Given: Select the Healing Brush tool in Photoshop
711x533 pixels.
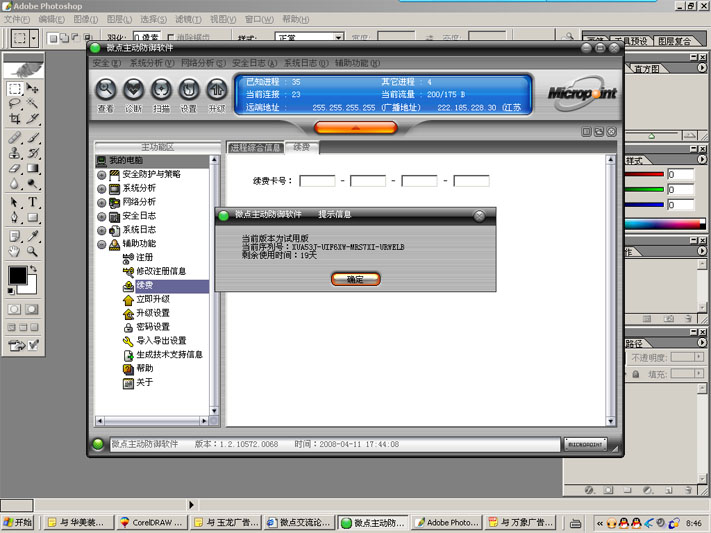Looking at the screenshot, I should [x=15, y=137].
